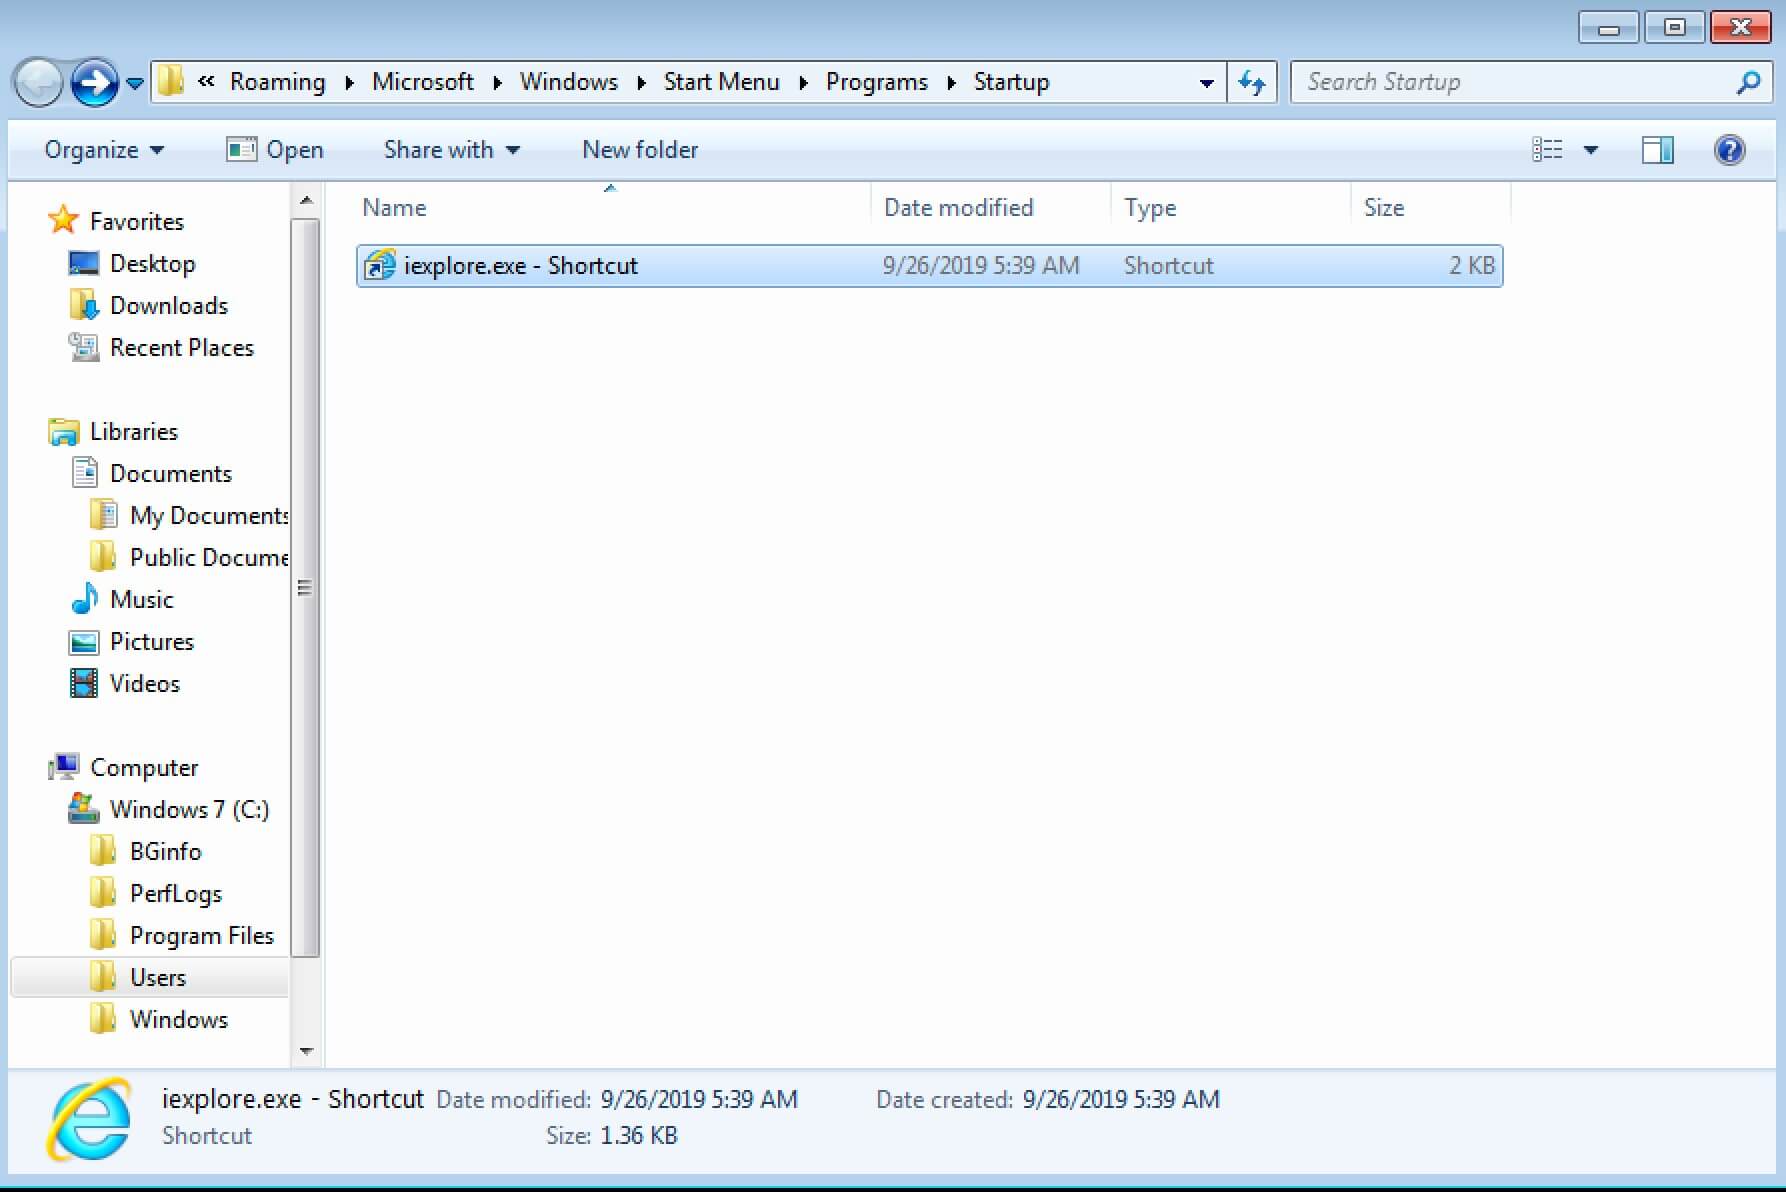Sort files by the Date modified column
This screenshot has height=1192, width=1786.
pyautogui.click(x=958, y=207)
